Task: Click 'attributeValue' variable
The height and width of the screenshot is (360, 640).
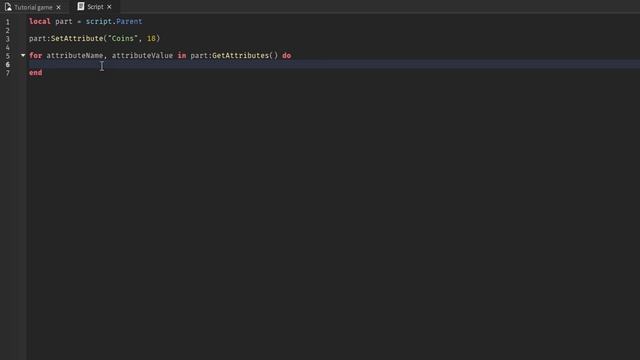Action: (x=142, y=55)
